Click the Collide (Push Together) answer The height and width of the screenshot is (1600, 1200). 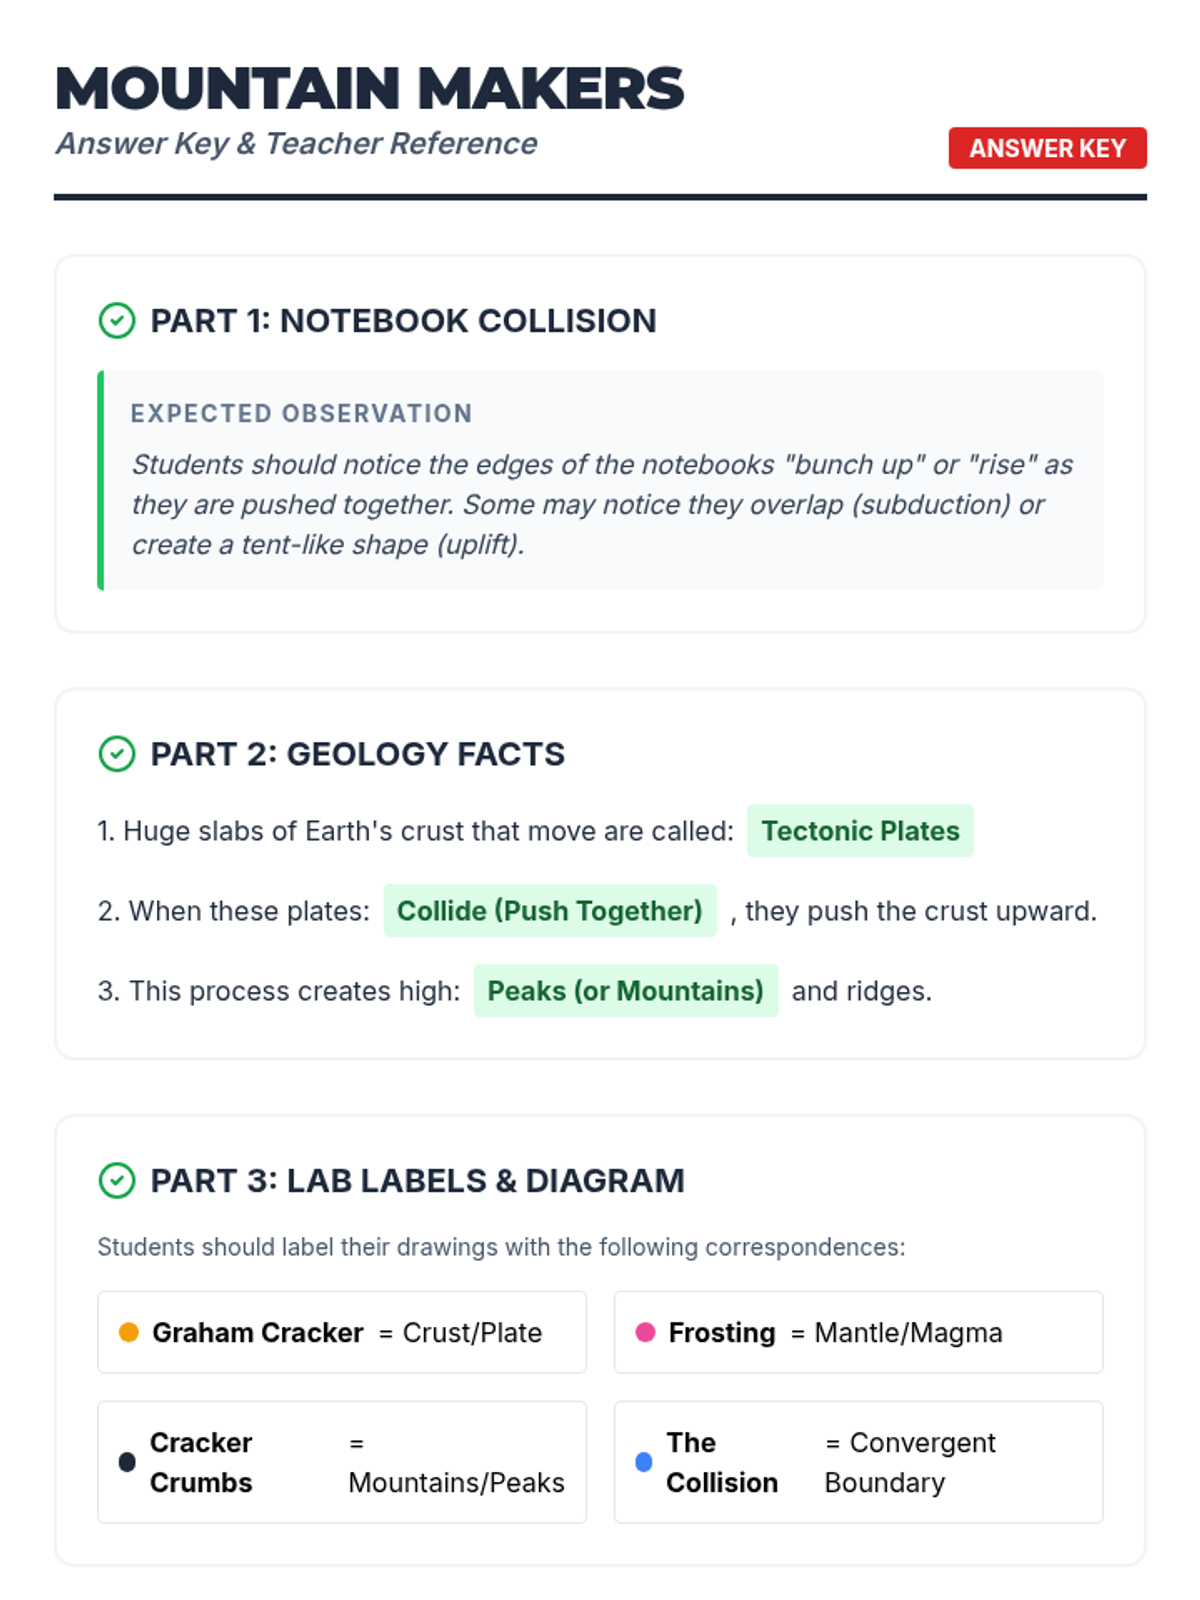tap(550, 911)
